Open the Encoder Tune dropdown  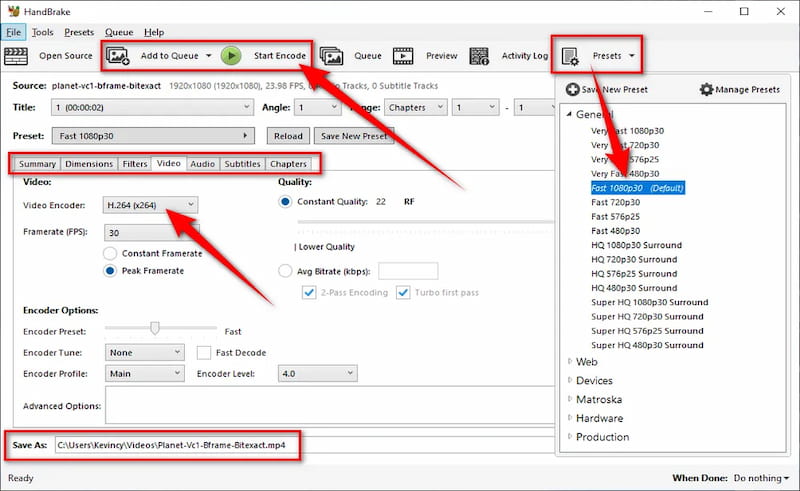click(144, 353)
